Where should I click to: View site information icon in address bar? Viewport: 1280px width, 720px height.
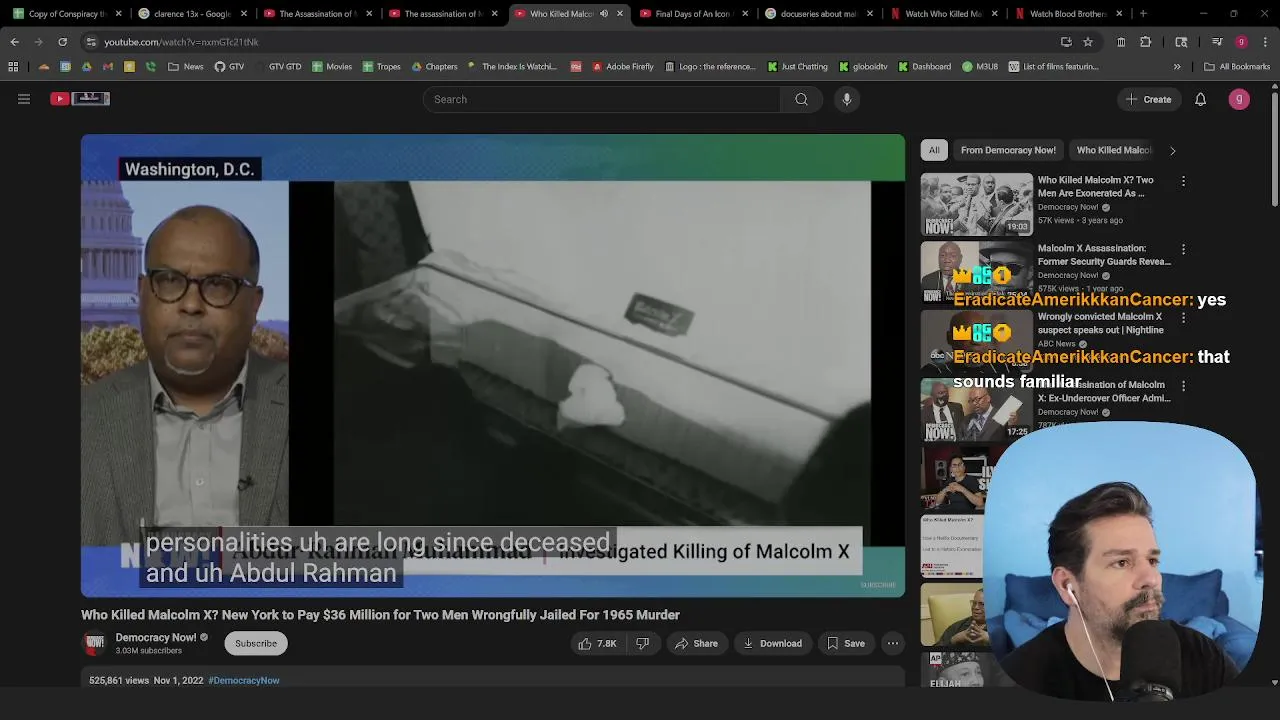pyautogui.click(x=91, y=42)
